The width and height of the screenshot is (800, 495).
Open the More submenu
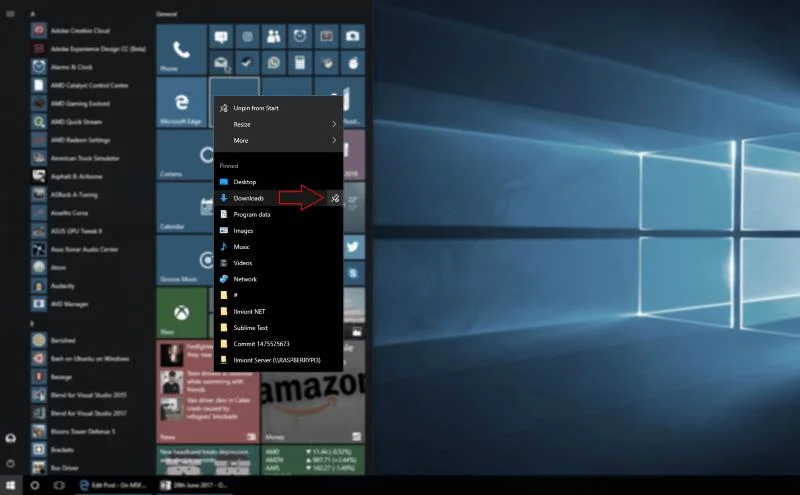point(278,140)
